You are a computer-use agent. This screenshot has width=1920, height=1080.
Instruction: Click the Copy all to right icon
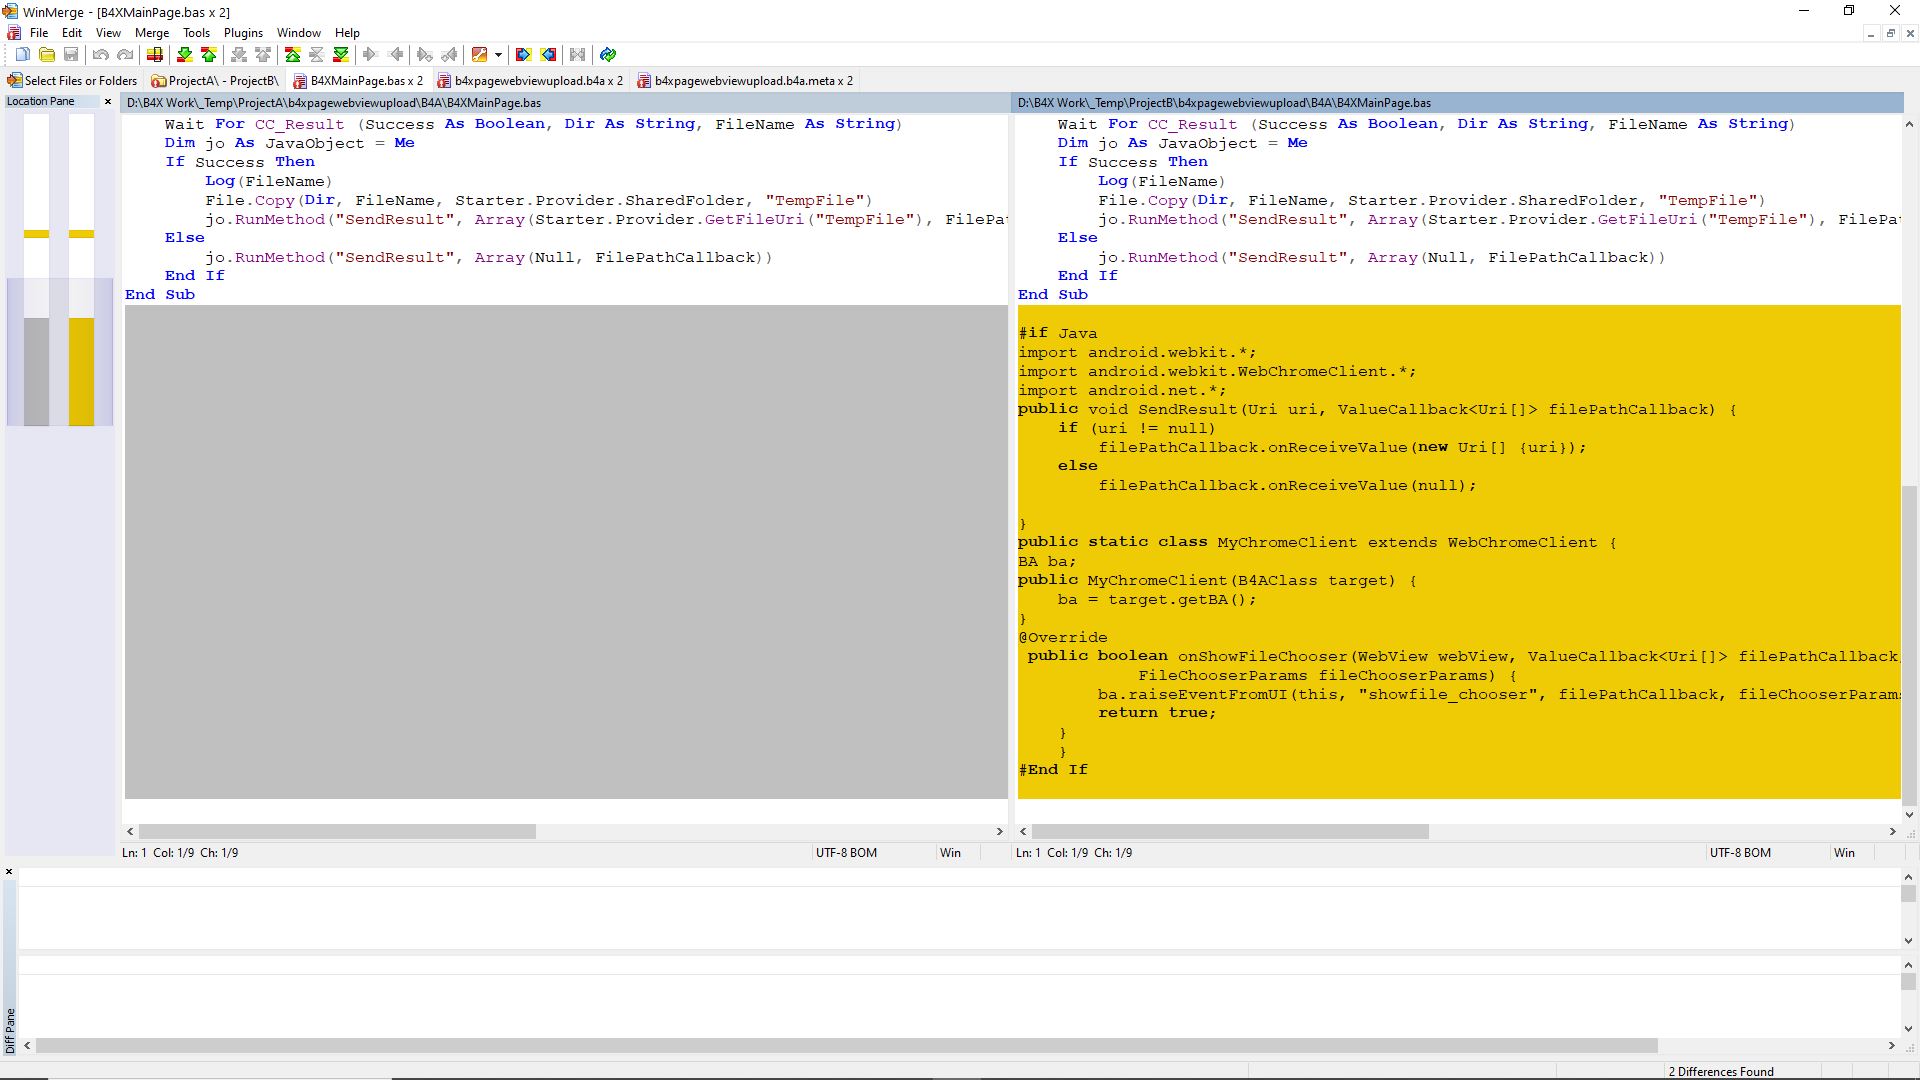tap(523, 55)
